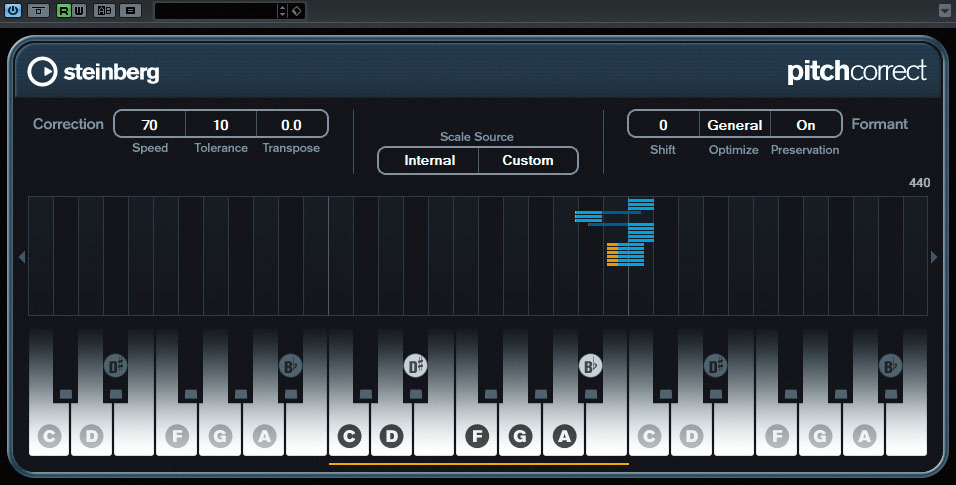Screen dimensions: 956x485
Task: Toggle Bb black key in lowest octave
Action: pos(290,365)
